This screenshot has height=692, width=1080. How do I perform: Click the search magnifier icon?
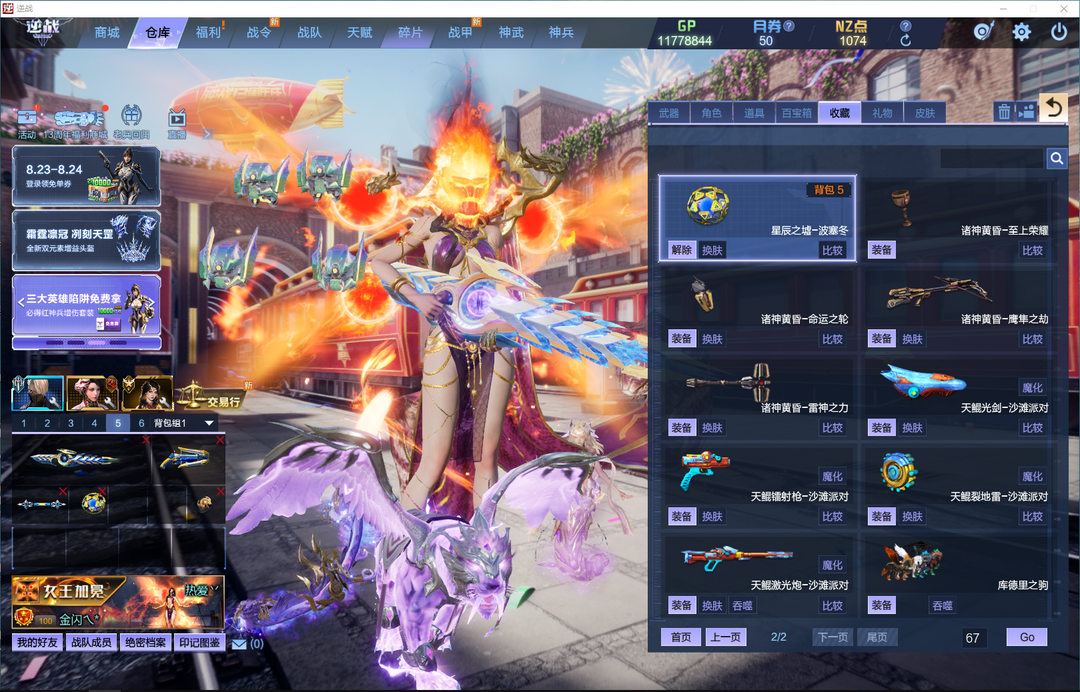pyautogui.click(x=1057, y=159)
